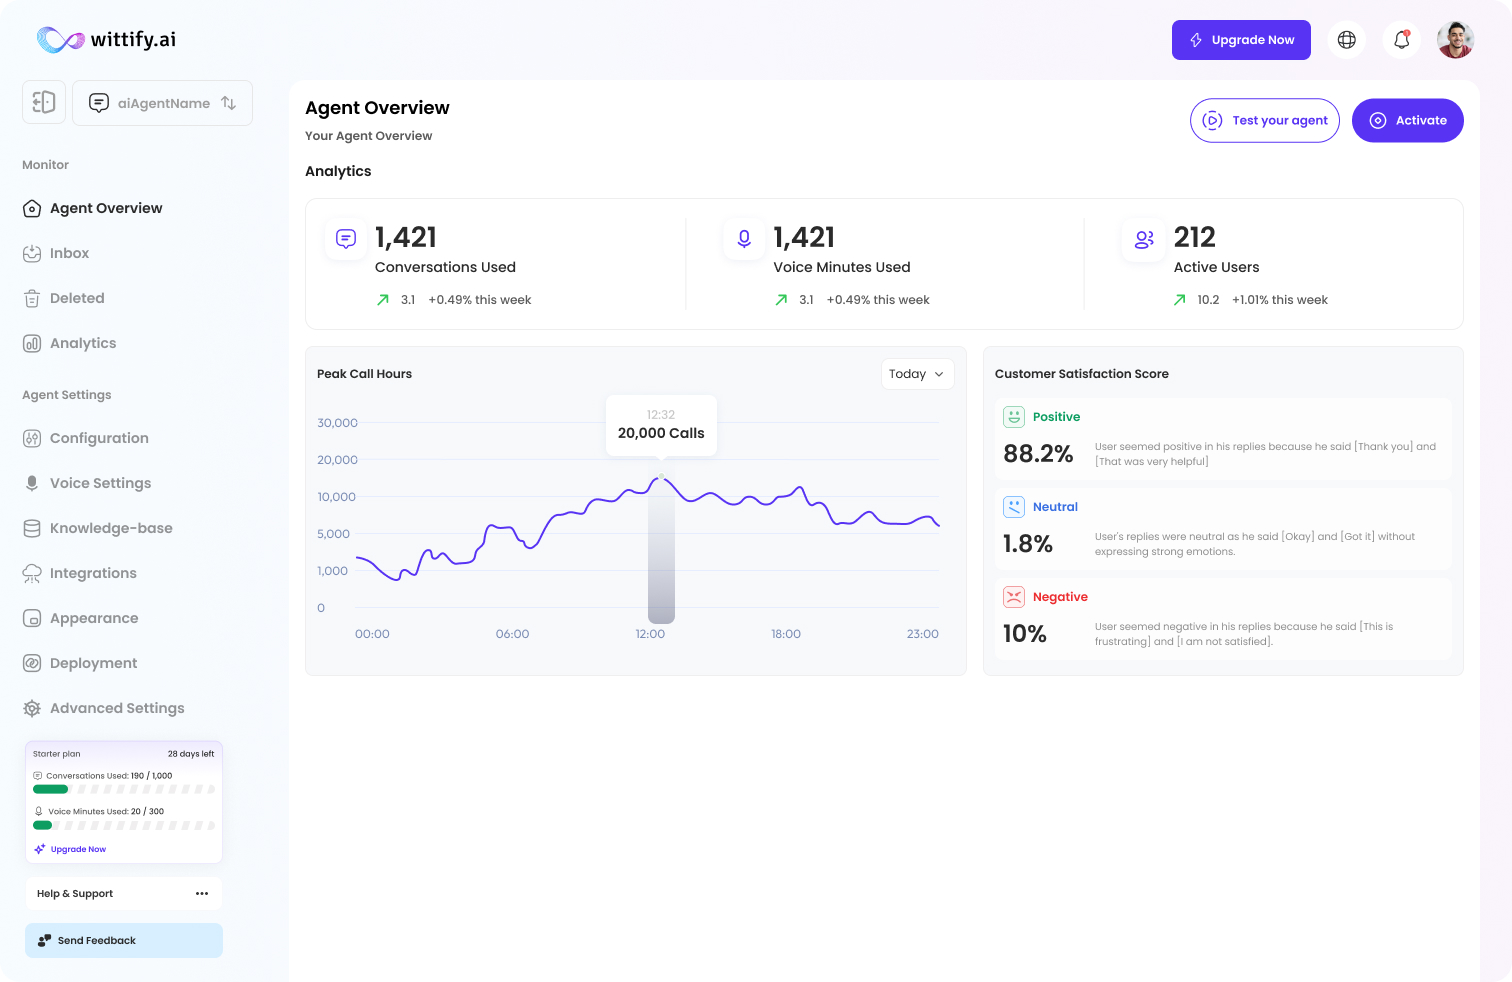This screenshot has width=1512, height=982.
Task: Open Integrations page
Action: coord(93,573)
